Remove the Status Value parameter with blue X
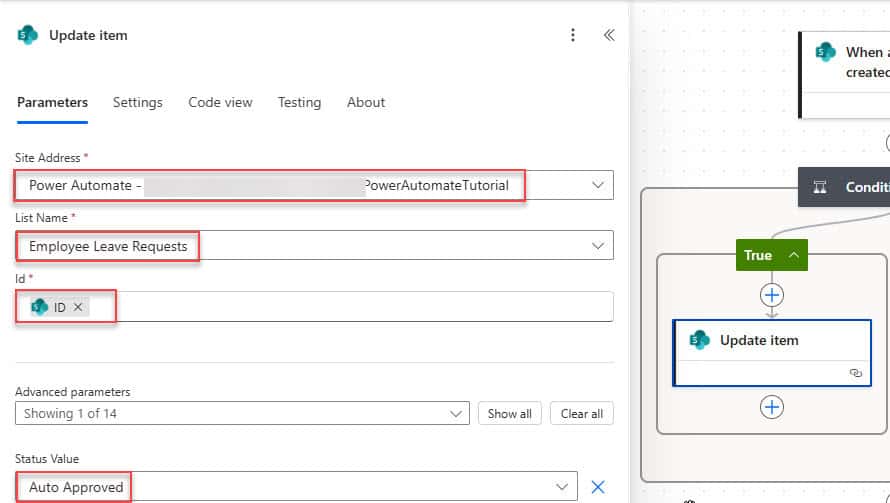Image resolution: width=890 pixels, height=503 pixels. tap(598, 487)
